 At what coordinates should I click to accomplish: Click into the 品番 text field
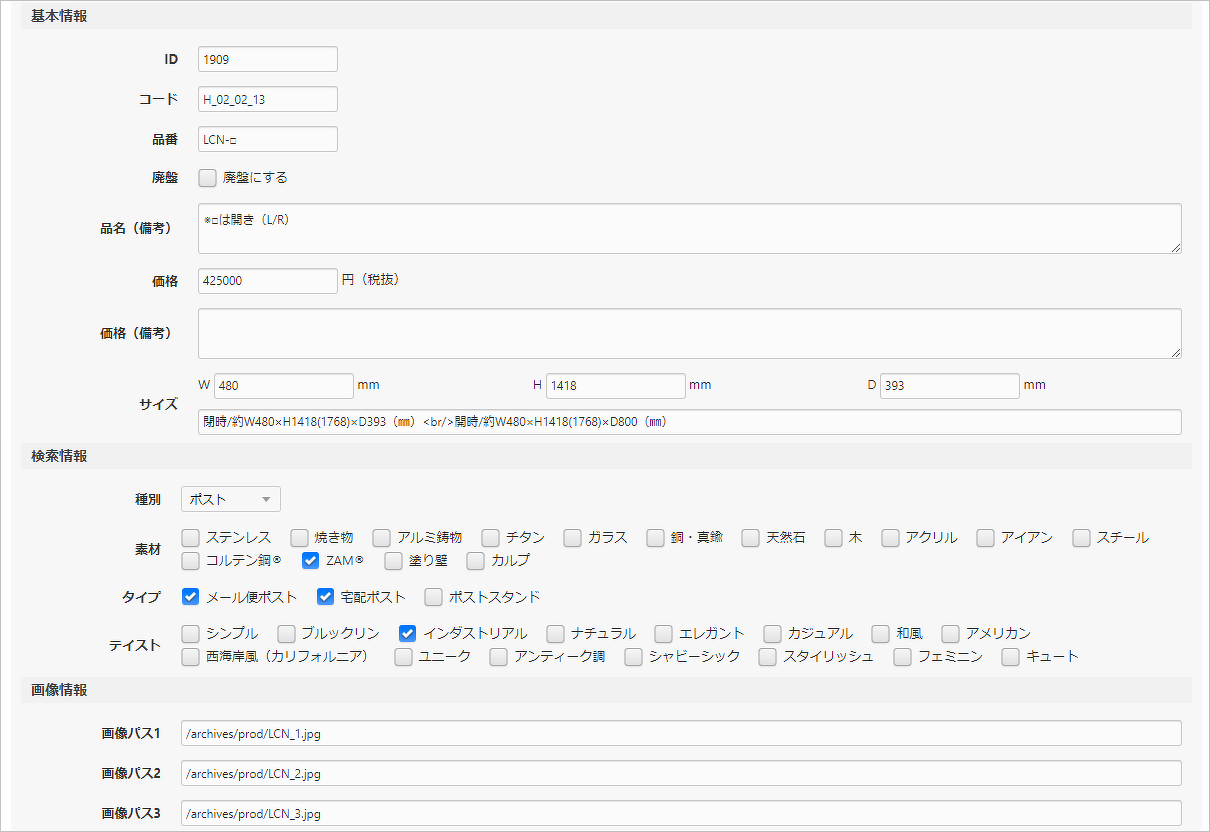tap(267, 139)
